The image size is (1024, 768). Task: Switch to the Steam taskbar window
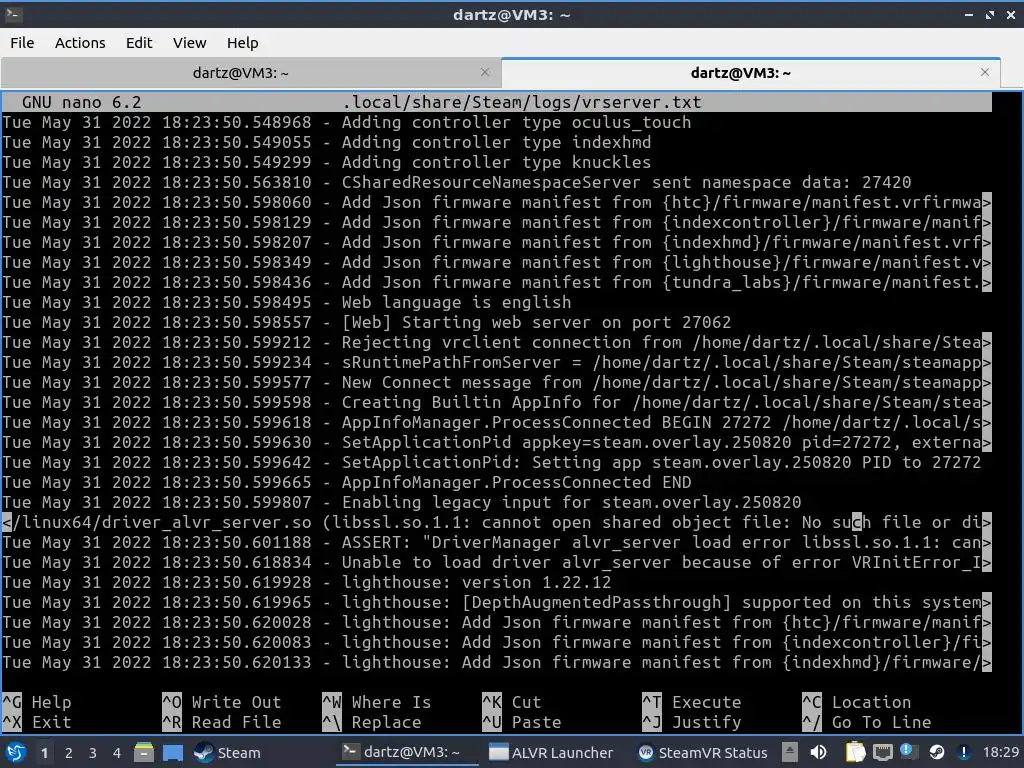[x=227, y=752]
